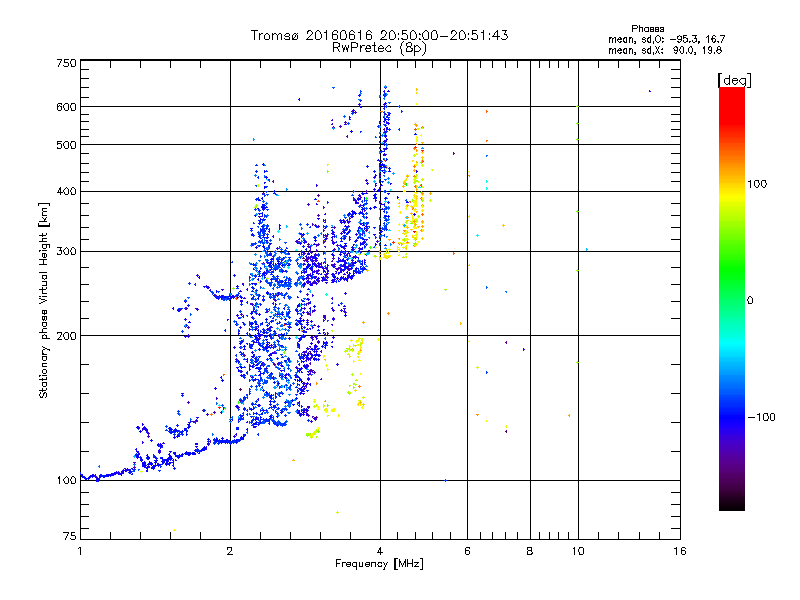Screen dimensions: 800x600
Task: Click the 'RwPretec (8p)' subtitle
Action: coord(379,48)
